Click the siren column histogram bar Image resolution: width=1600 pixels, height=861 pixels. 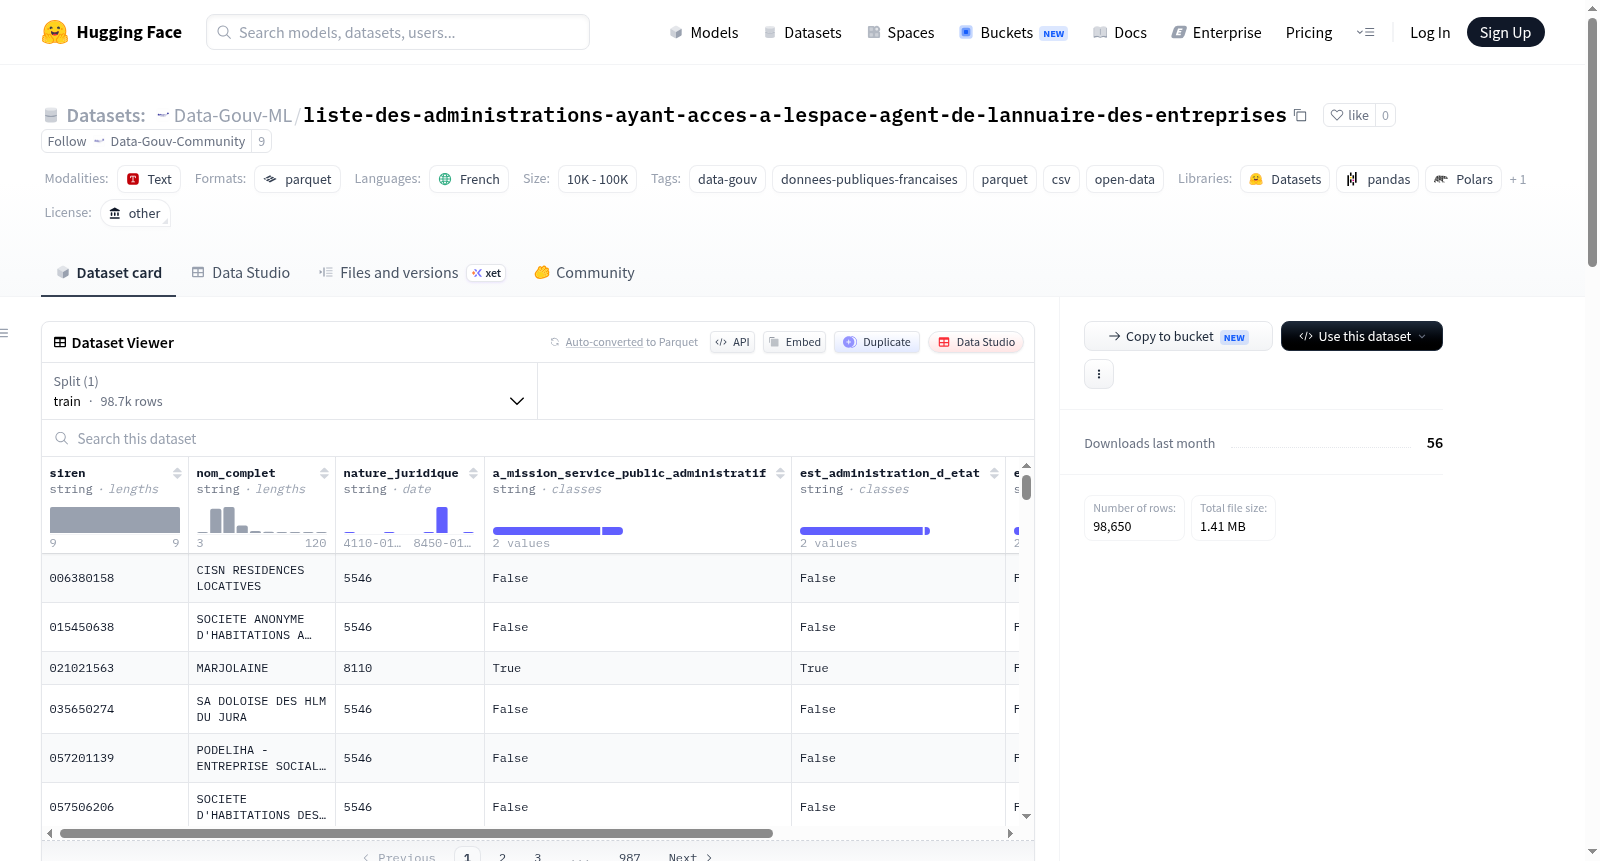tap(115, 519)
